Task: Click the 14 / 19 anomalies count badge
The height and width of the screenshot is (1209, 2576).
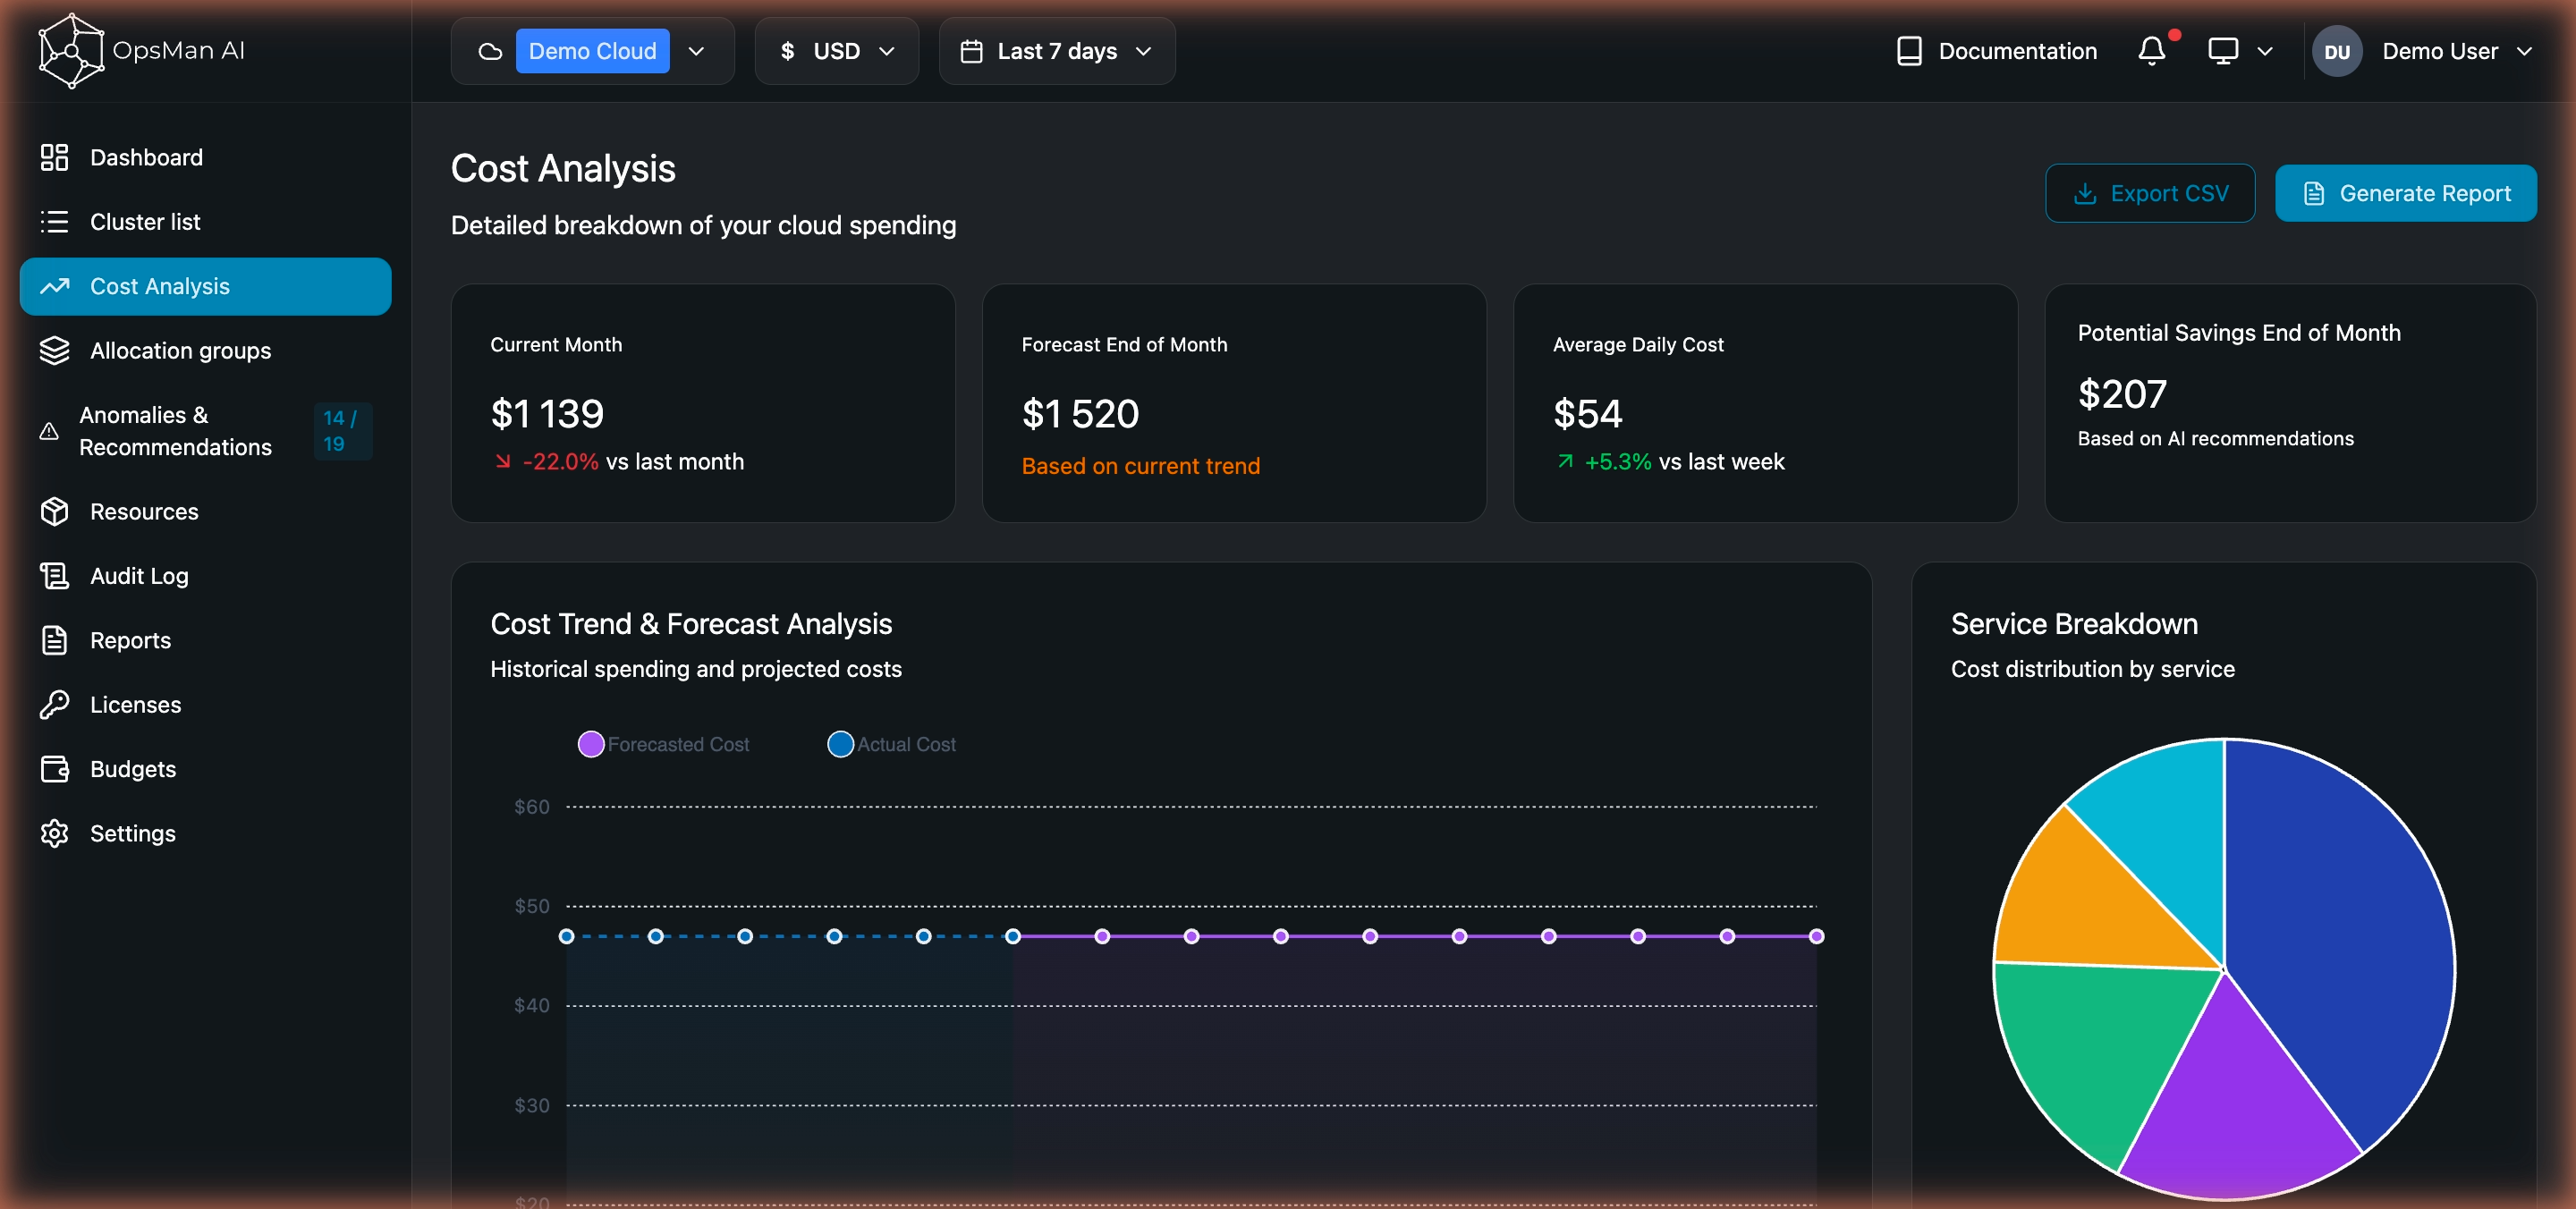Action: click(342, 431)
